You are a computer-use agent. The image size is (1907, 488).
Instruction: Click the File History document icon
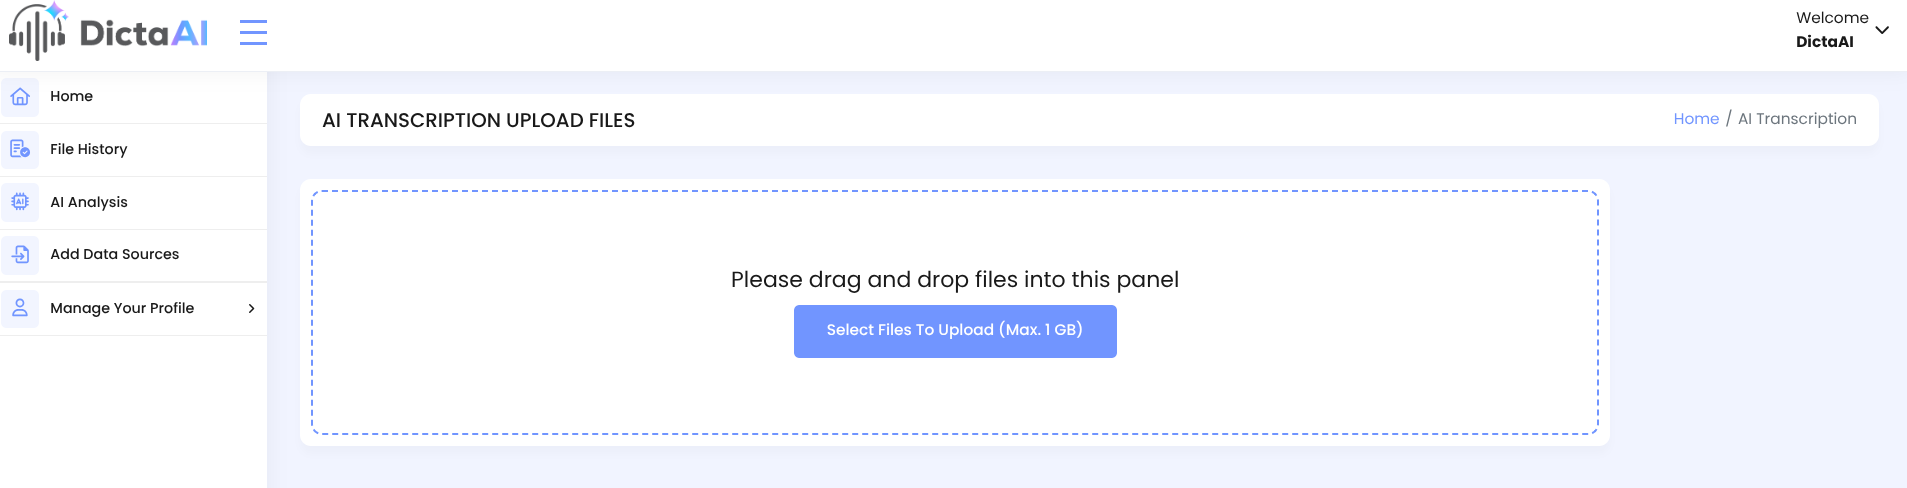pyautogui.click(x=20, y=150)
